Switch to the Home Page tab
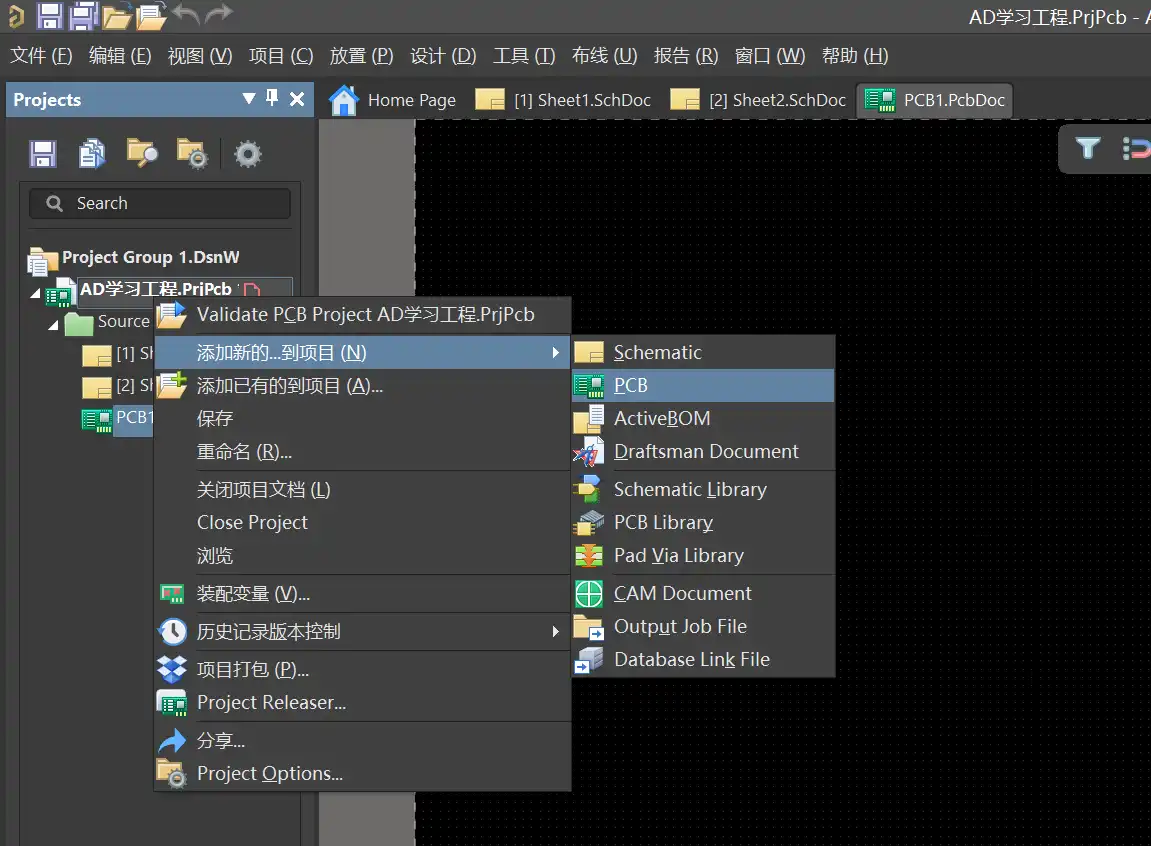 coord(393,100)
